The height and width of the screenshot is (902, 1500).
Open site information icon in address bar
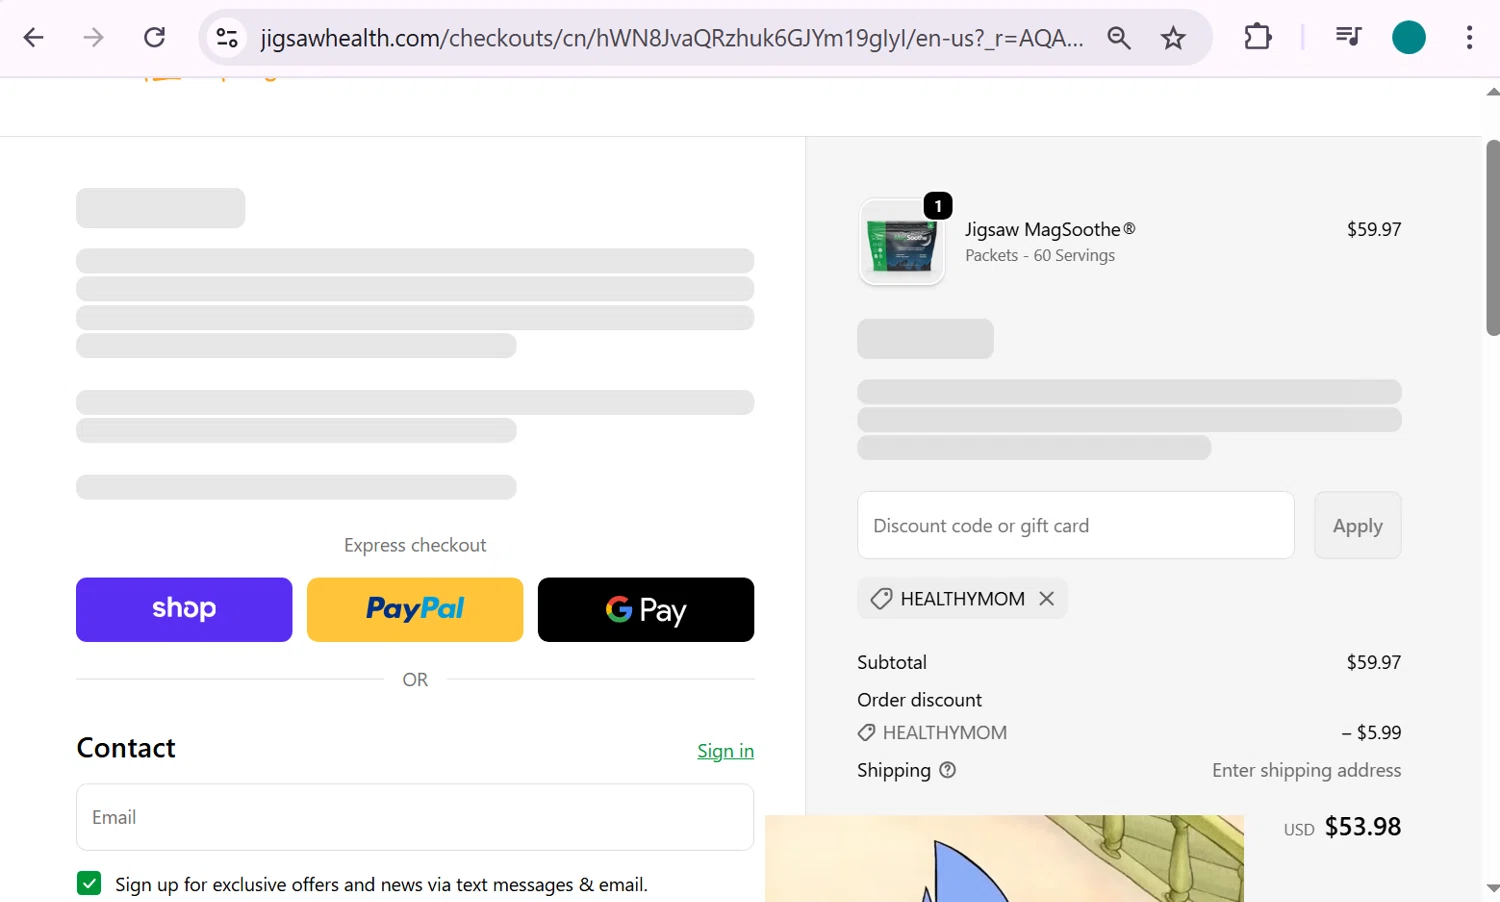pyautogui.click(x=227, y=38)
